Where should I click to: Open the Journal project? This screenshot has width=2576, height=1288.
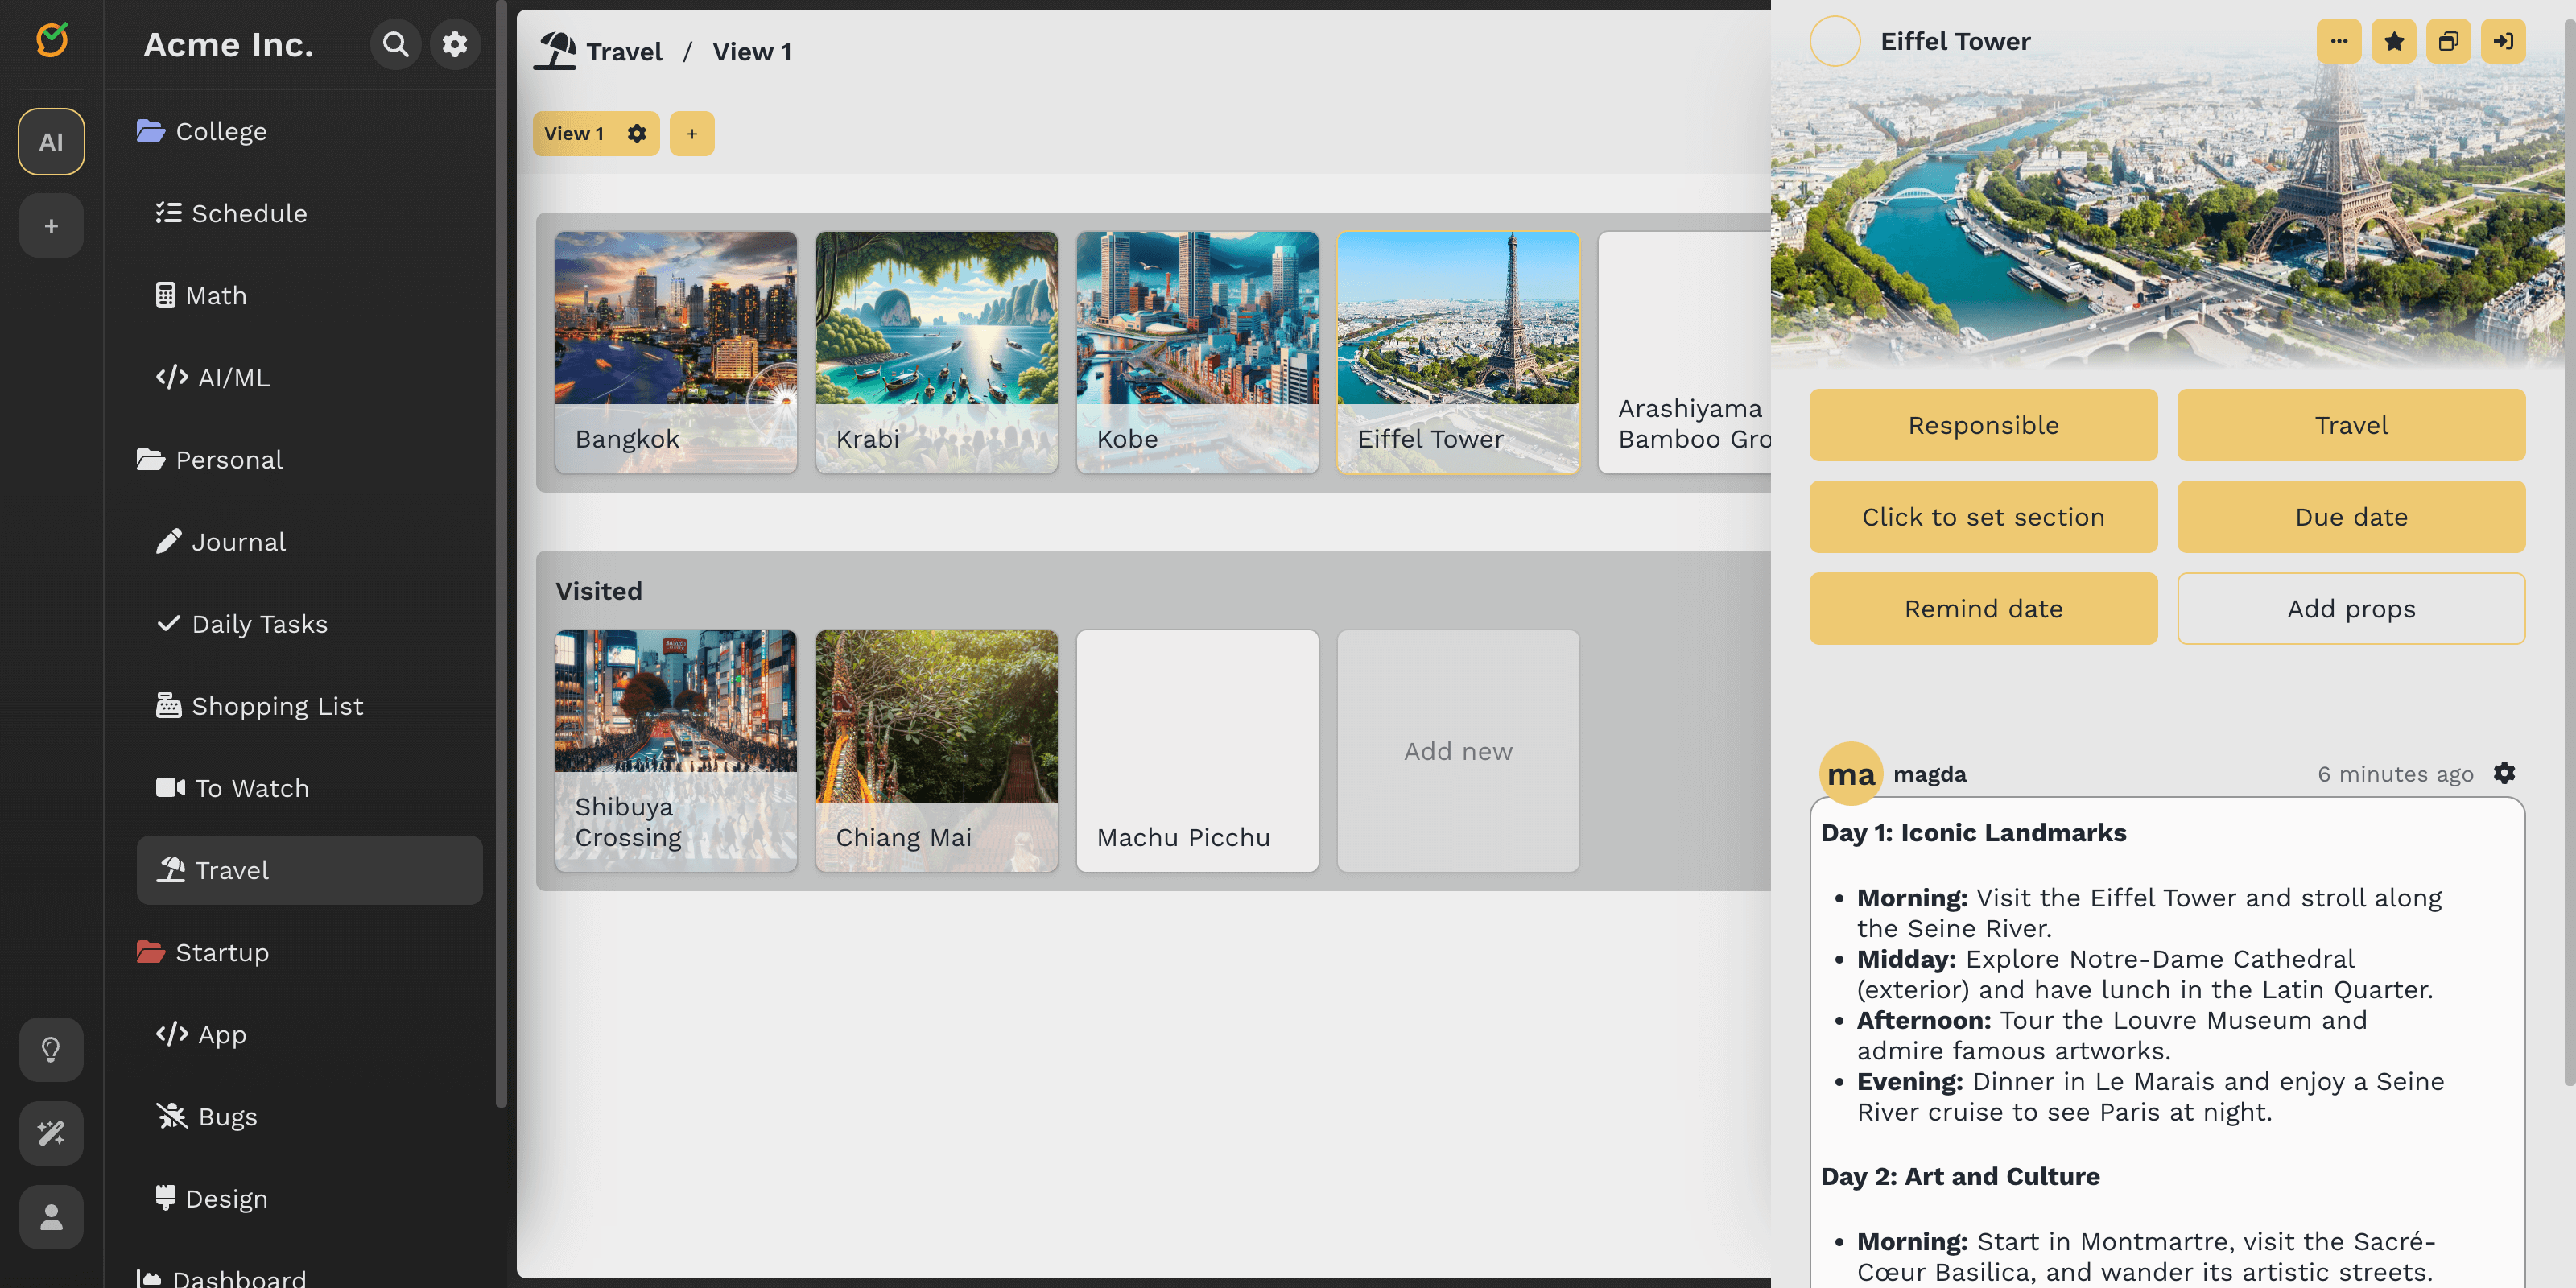coord(310,541)
